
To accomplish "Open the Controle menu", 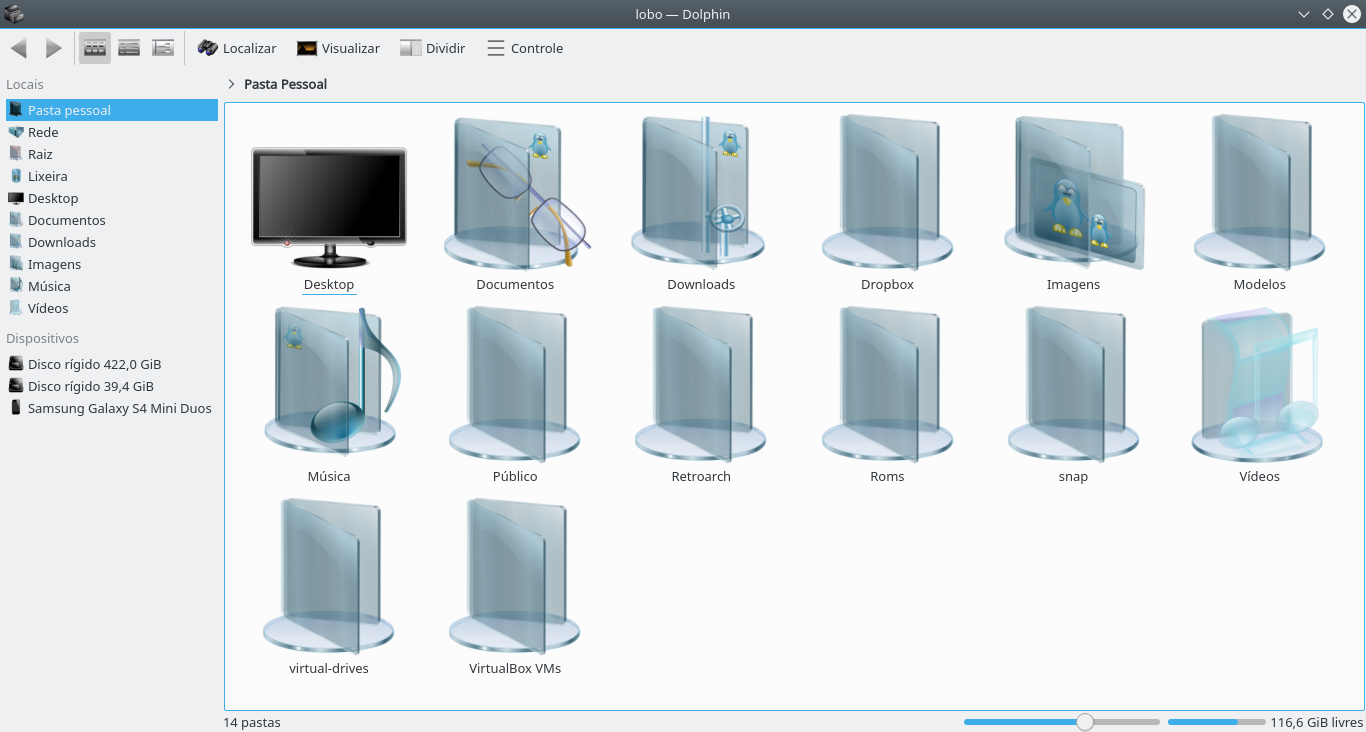I will (524, 47).
